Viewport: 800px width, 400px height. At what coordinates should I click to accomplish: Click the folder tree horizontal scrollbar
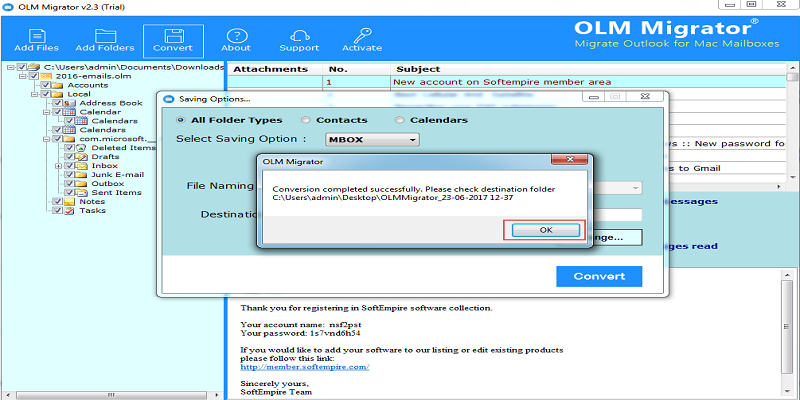pos(111,395)
